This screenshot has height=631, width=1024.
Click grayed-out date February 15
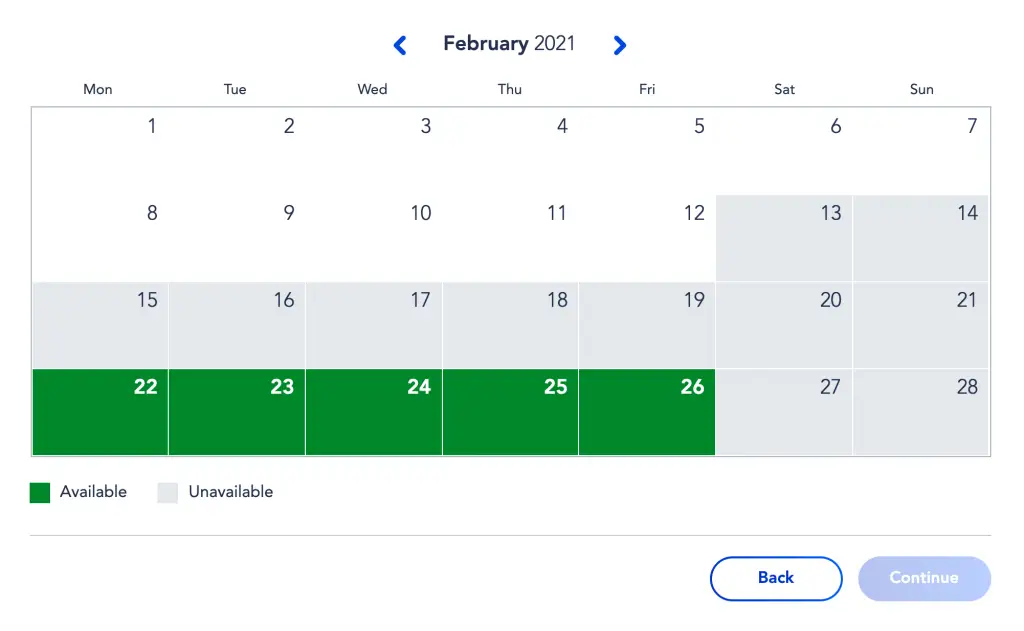pyautogui.click(x=101, y=325)
